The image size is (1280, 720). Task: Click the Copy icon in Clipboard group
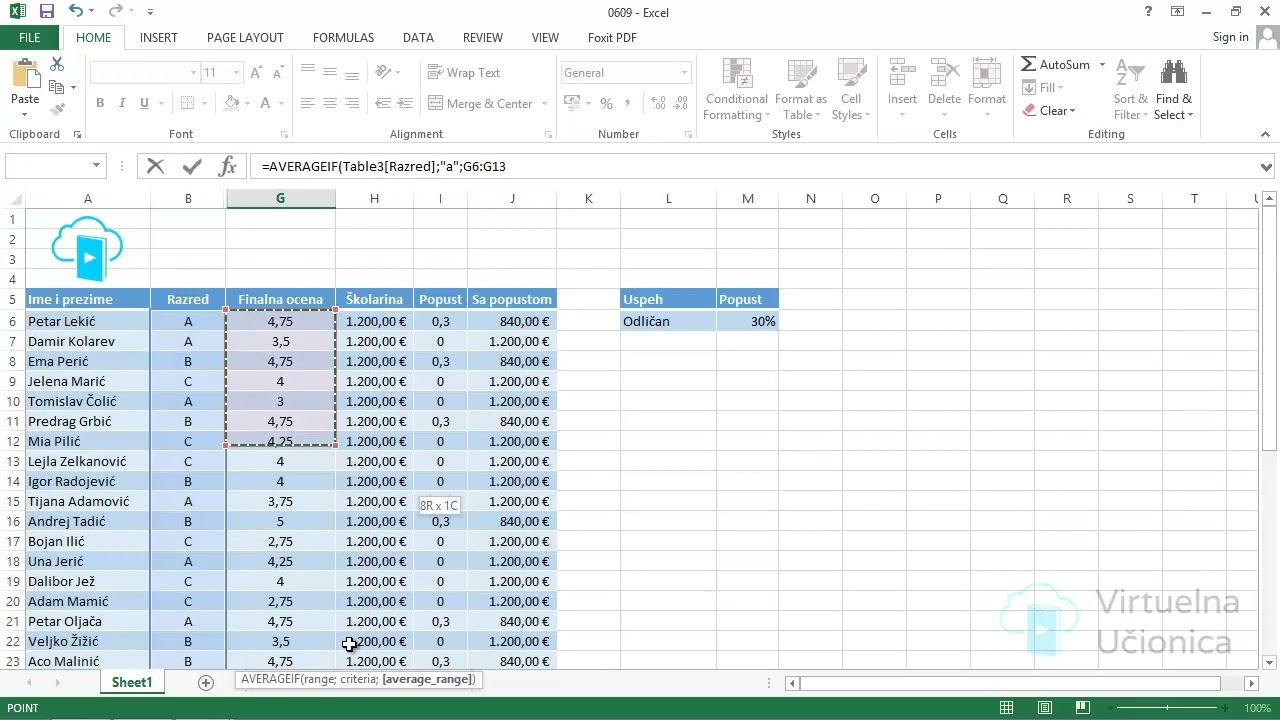click(x=56, y=87)
